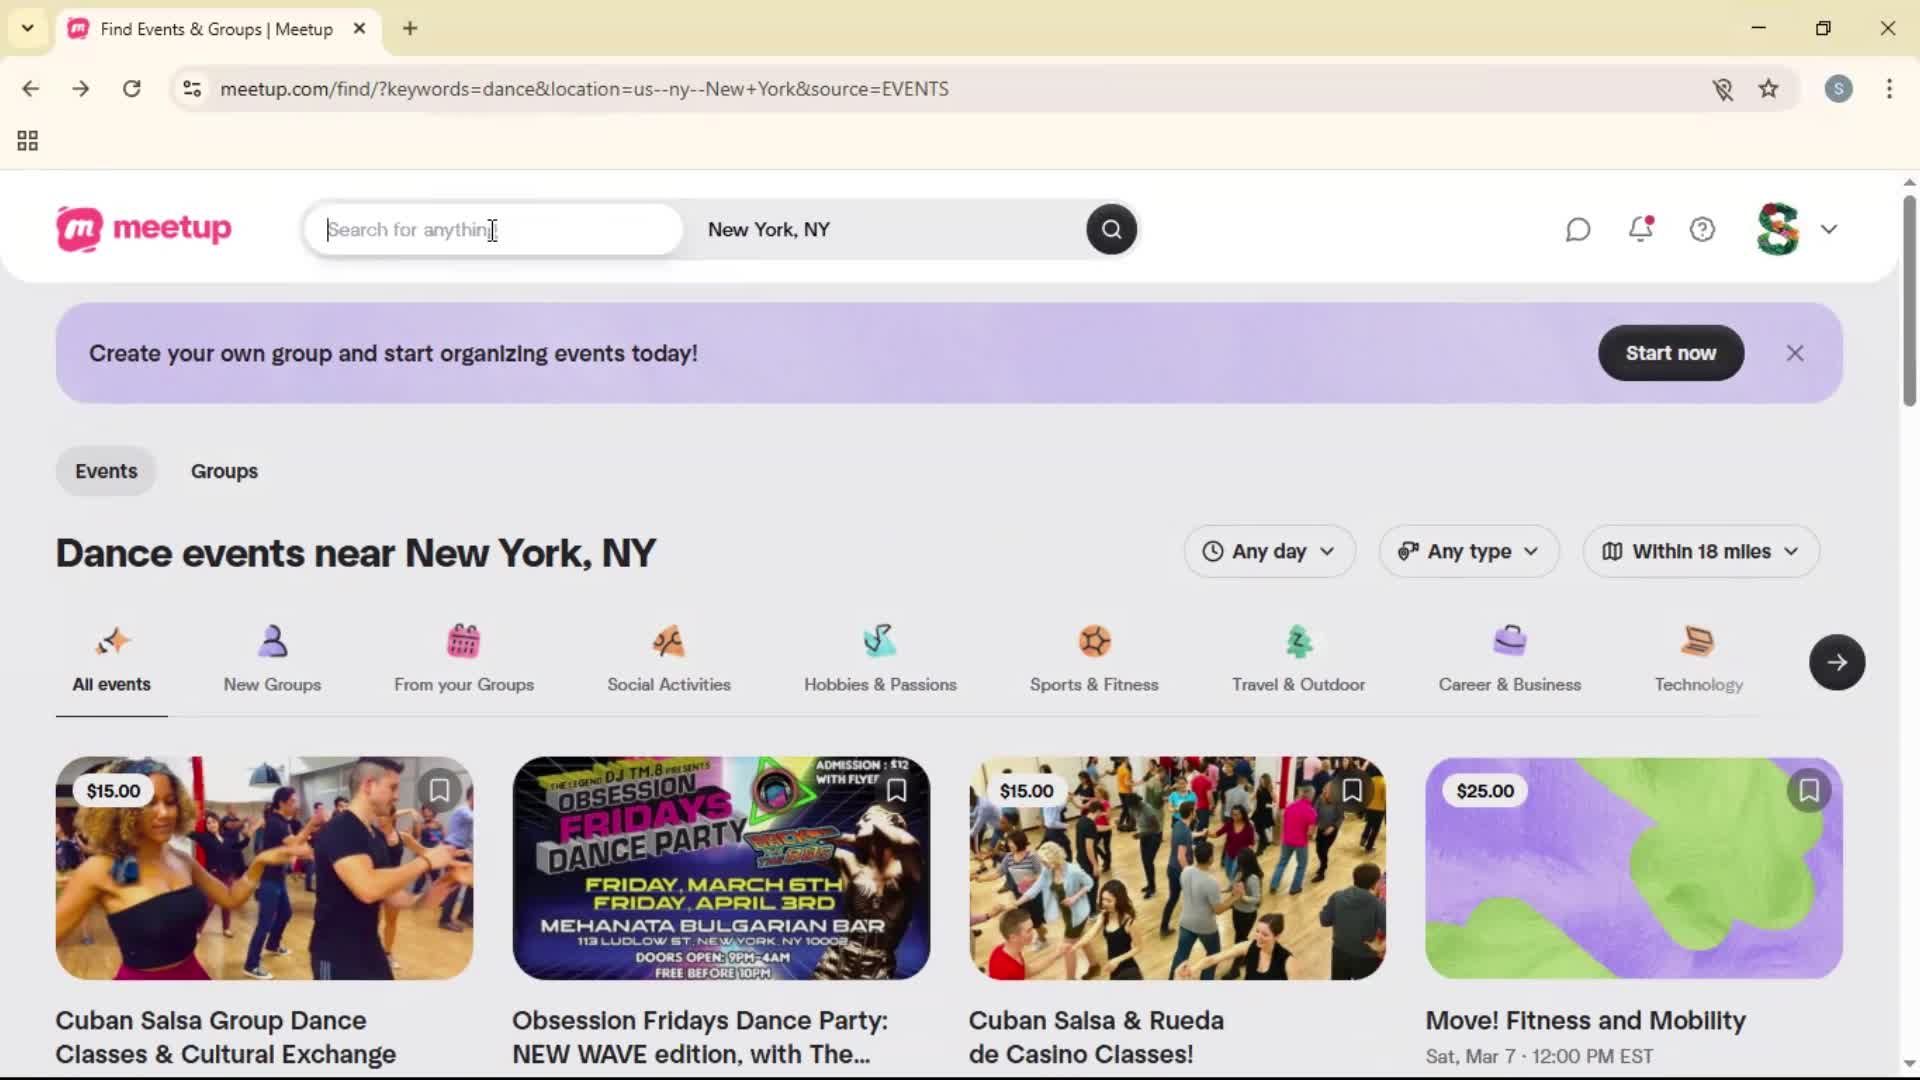The height and width of the screenshot is (1080, 1920).
Task: Click the right arrow to see more categories
Action: (x=1837, y=662)
